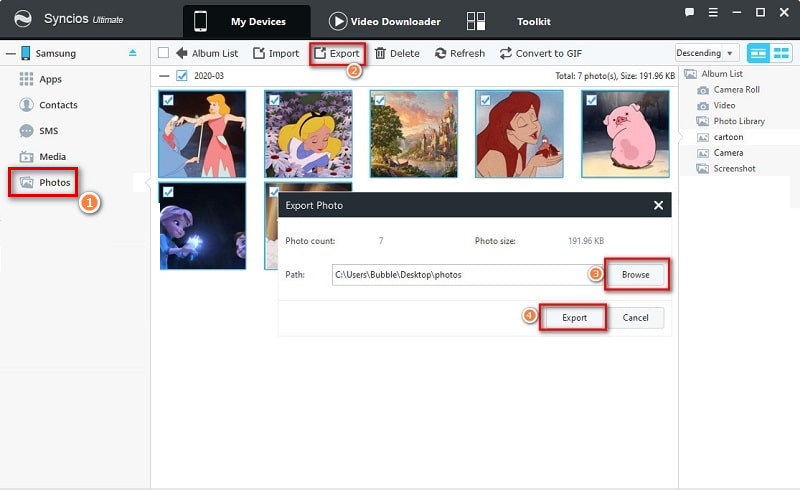Click the Import toolbar button
This screenshot has height=490, width=800.
pos(276,53)
